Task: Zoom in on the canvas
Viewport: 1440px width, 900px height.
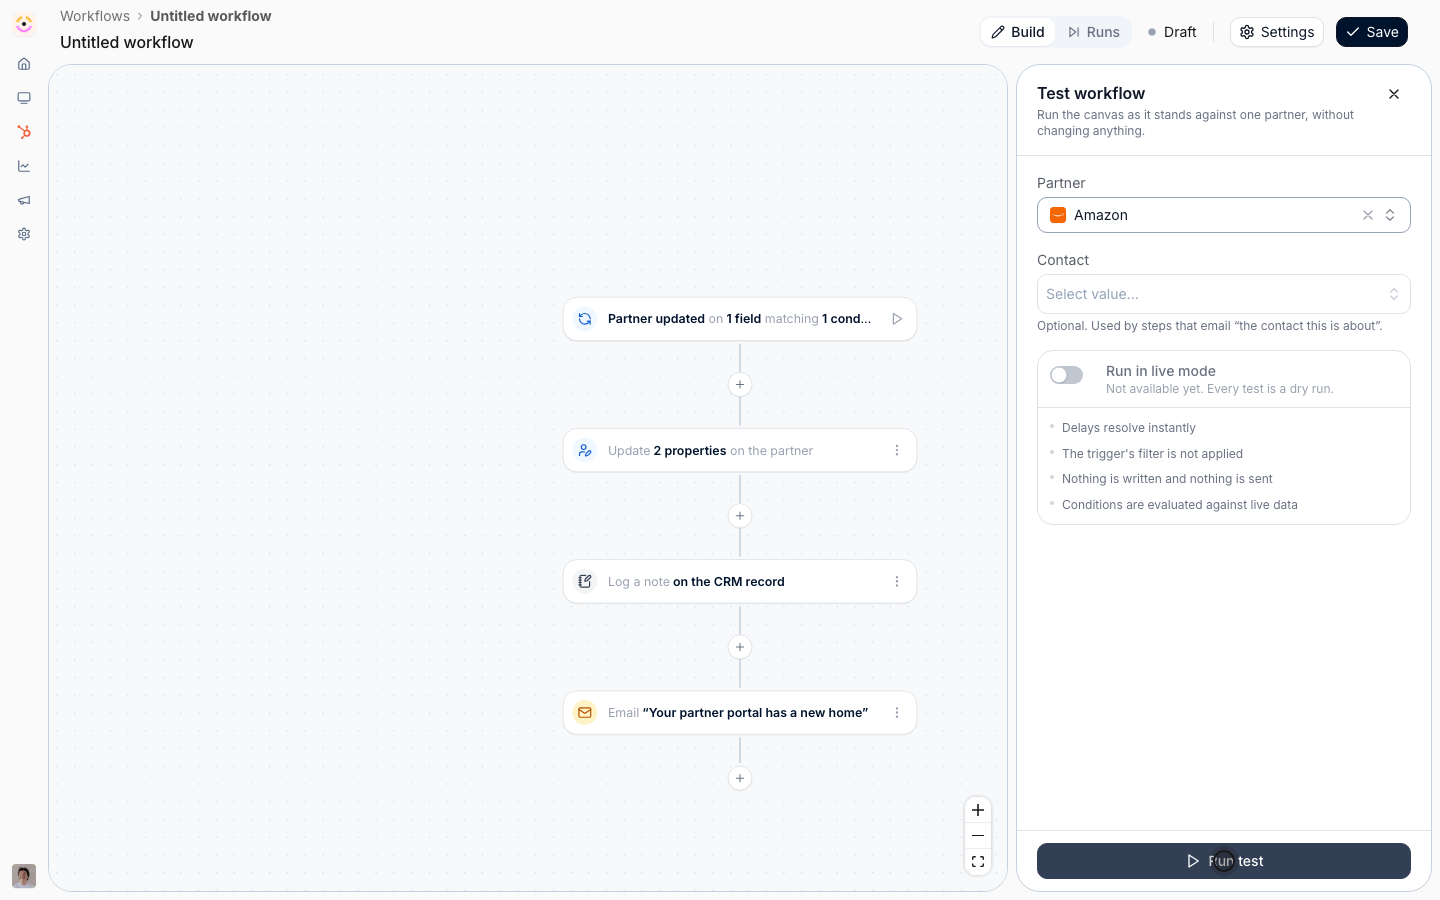Action: pos(978,810)
